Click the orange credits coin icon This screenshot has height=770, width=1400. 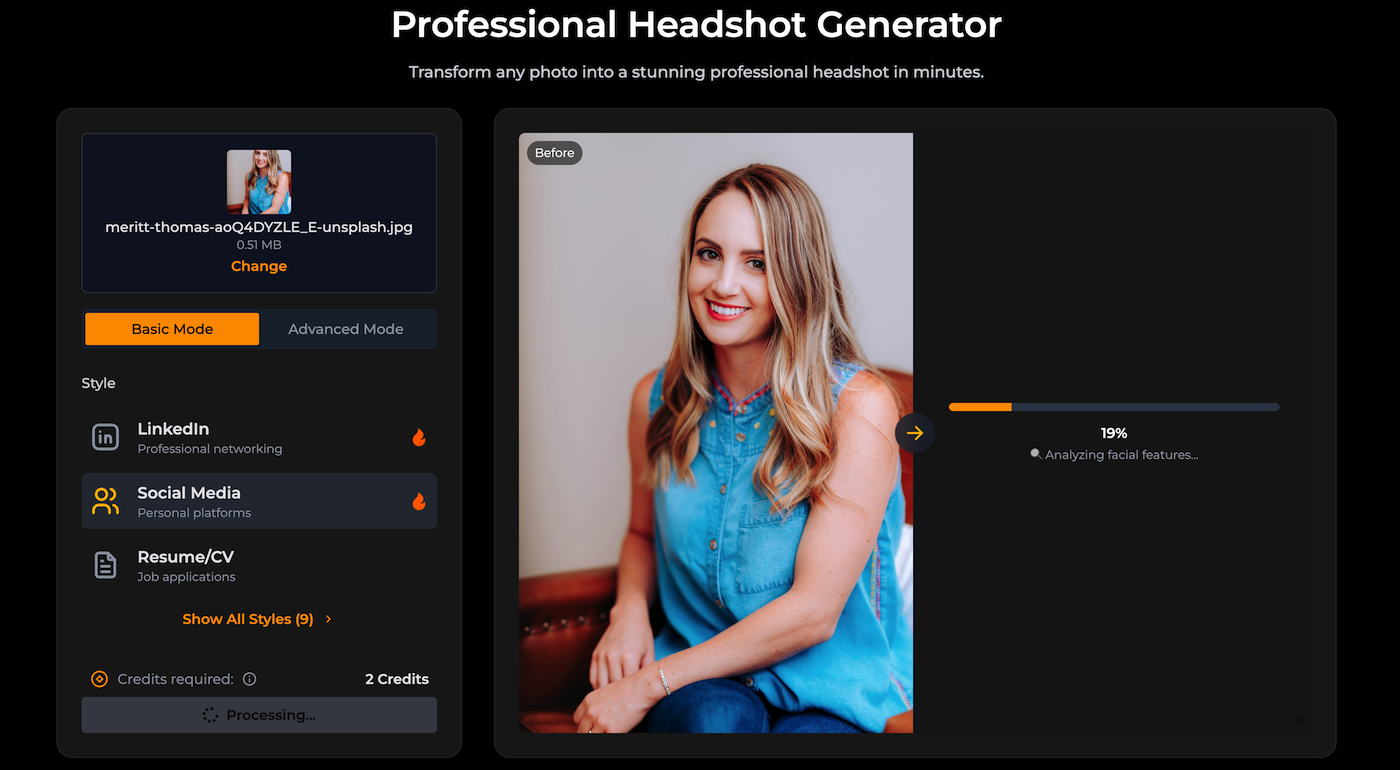[x=99, y=679]
